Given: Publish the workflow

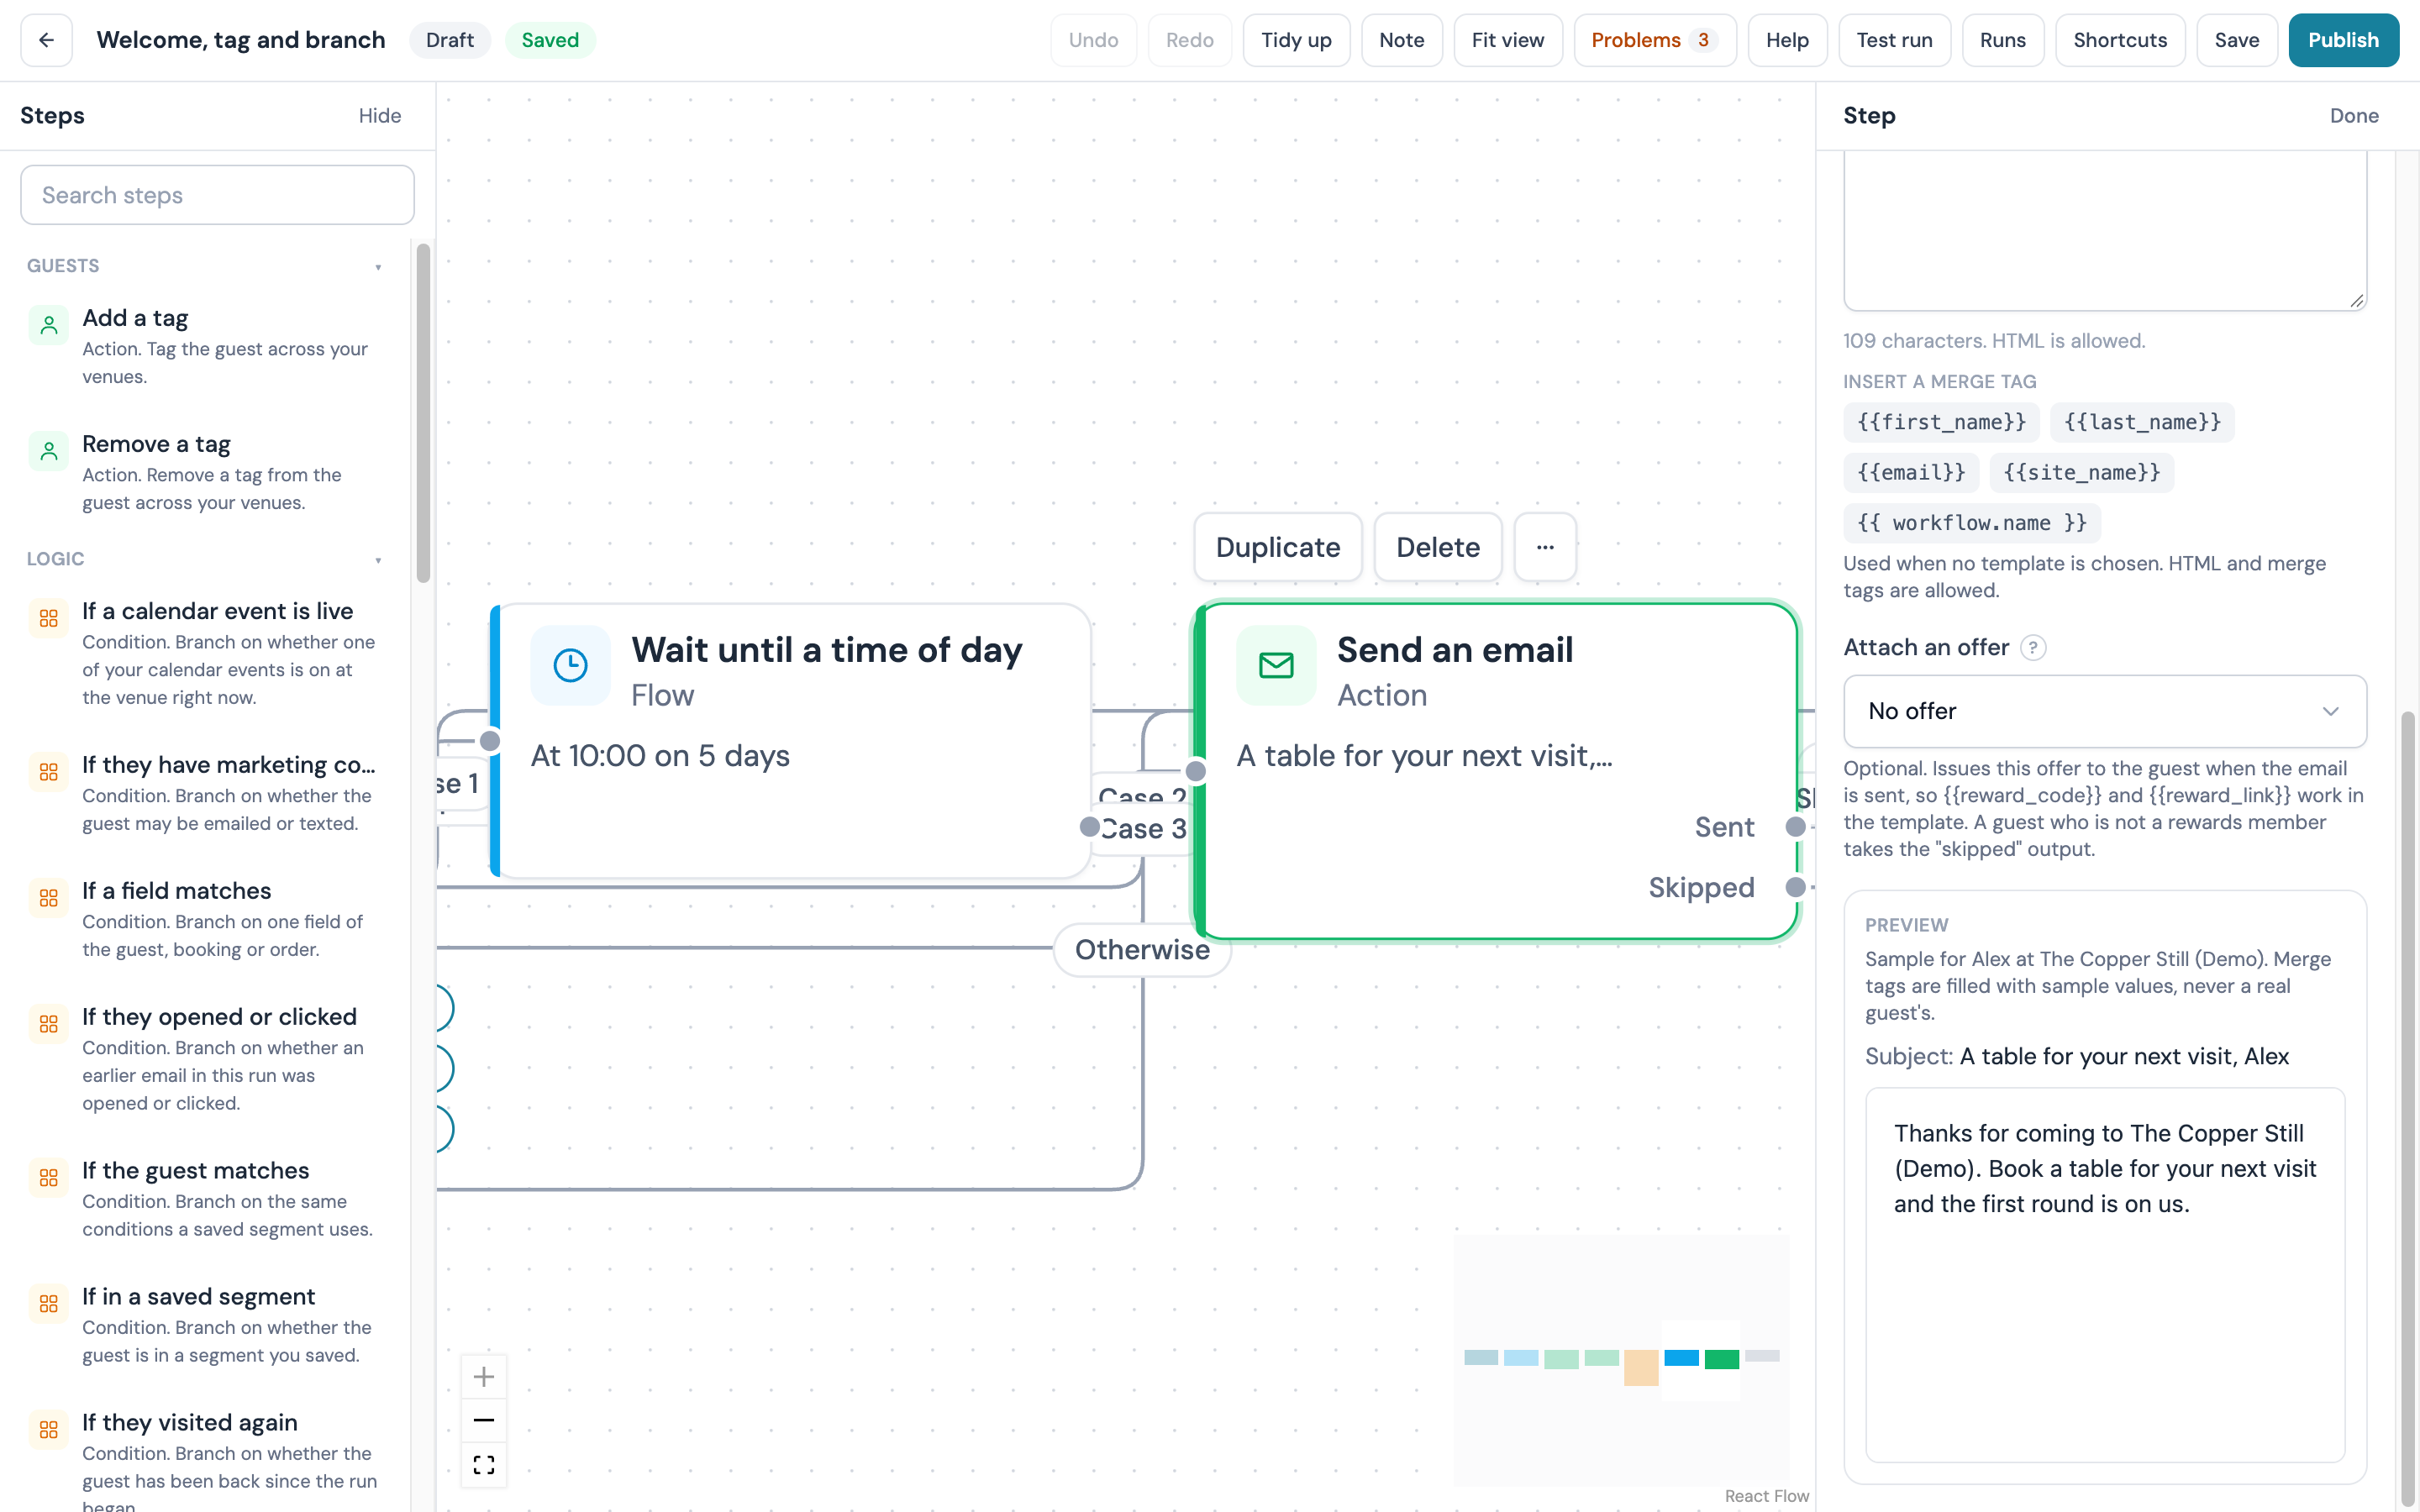Looking at the screenshot, I should [x=2343, y=40].
